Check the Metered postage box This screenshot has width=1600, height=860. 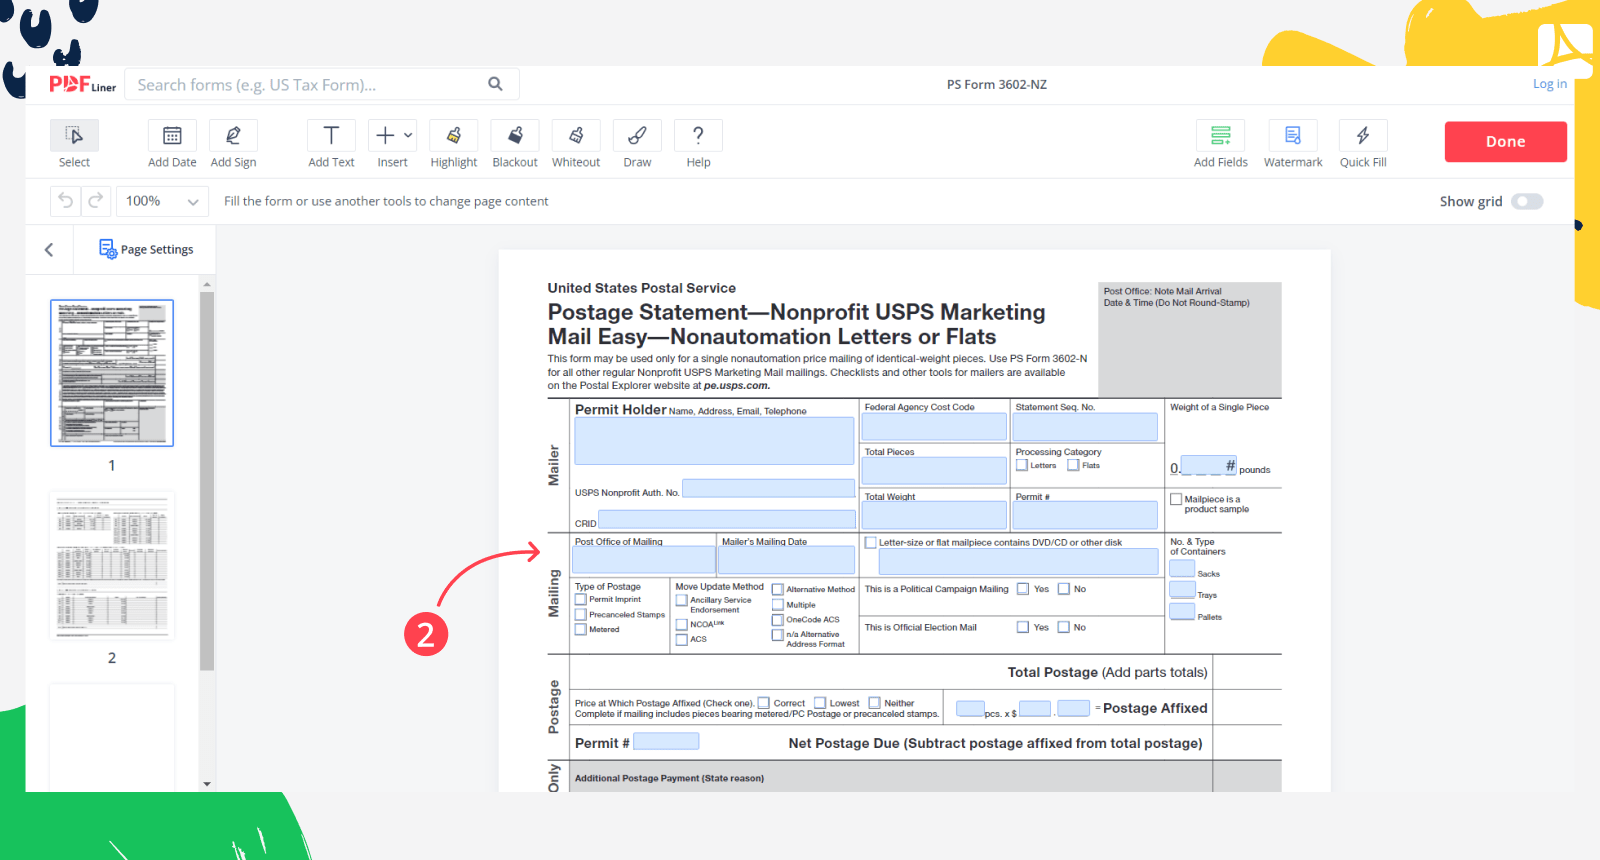(581, 630)
